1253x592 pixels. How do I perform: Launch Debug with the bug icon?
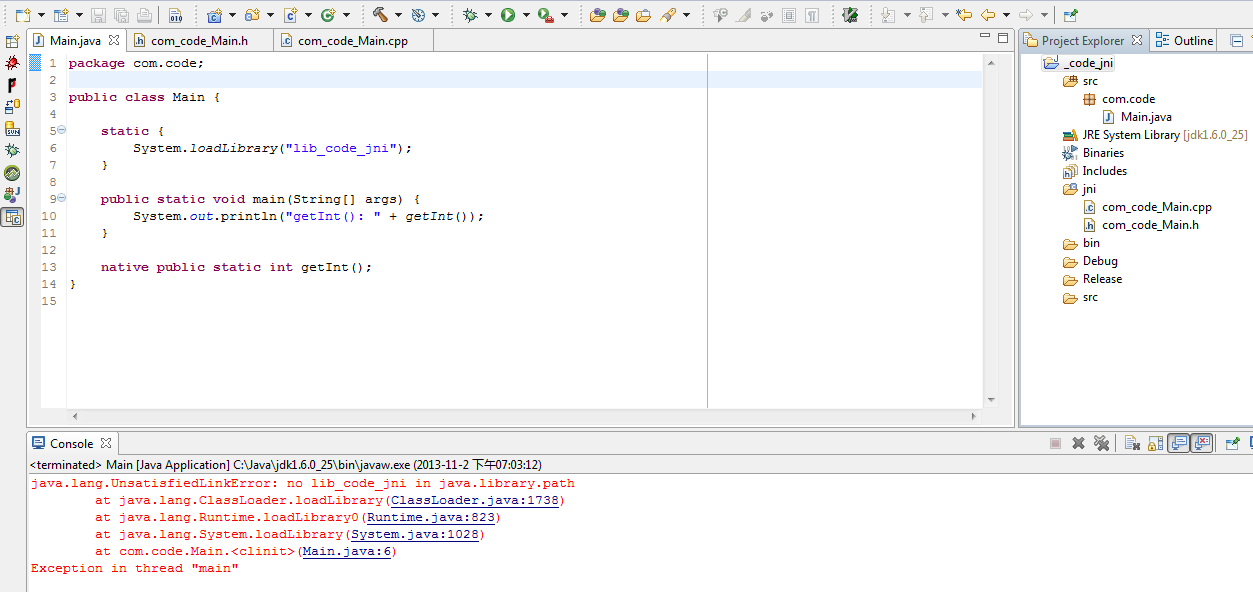[x=470, y=15]
